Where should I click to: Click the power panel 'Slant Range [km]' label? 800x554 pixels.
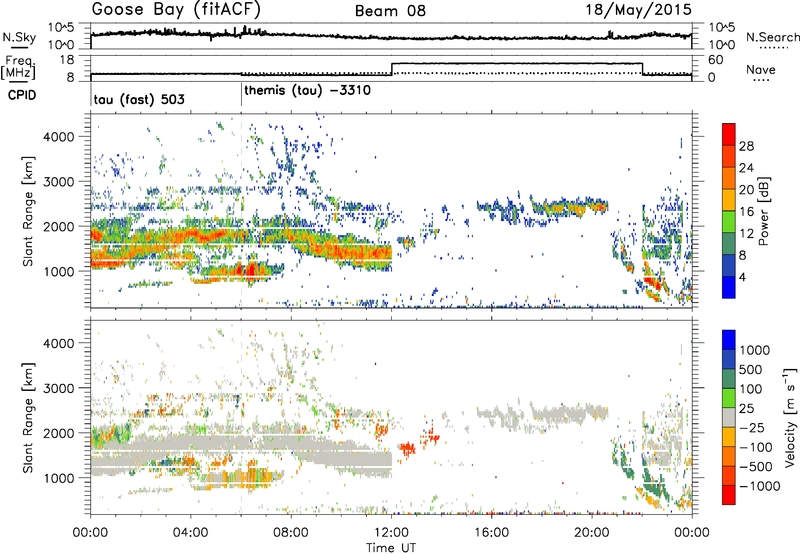point(28,211)
